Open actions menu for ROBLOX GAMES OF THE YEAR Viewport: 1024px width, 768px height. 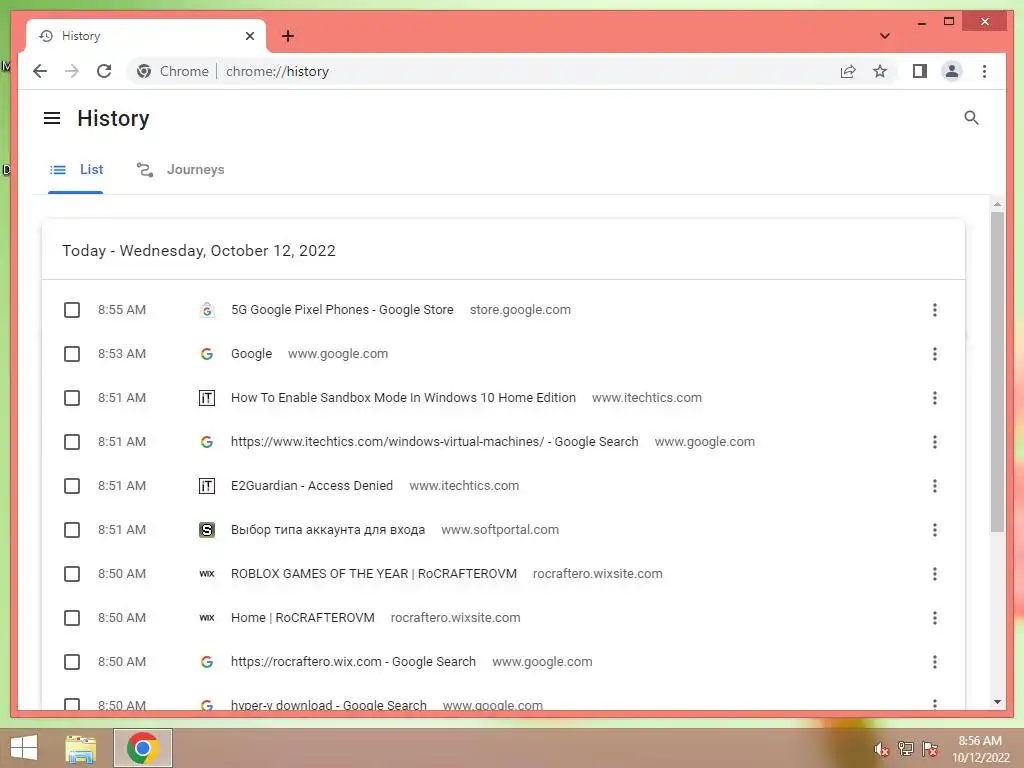click(x=935, y=574)
